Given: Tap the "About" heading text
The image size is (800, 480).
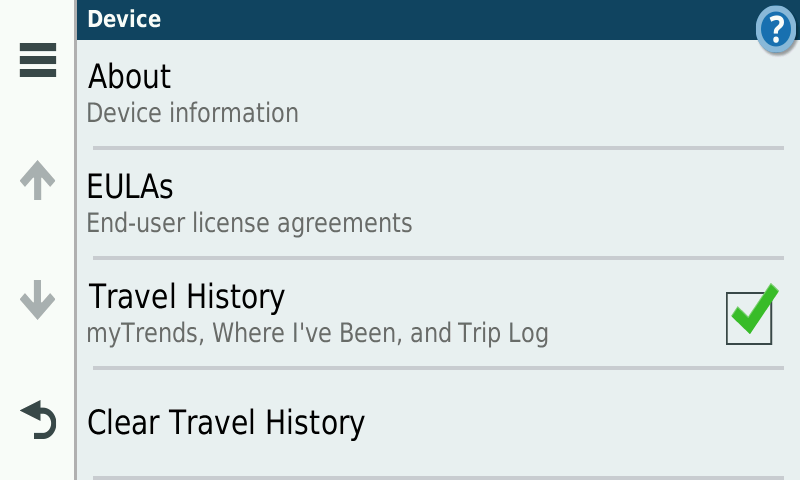Looking at the screenshot, I should [130, 76].
